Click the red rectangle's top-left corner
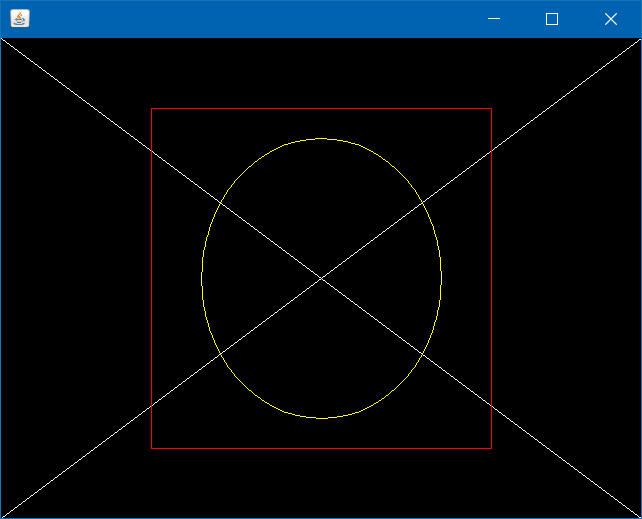This screenshot has height=519, width=642. click(x=151, y=108)
